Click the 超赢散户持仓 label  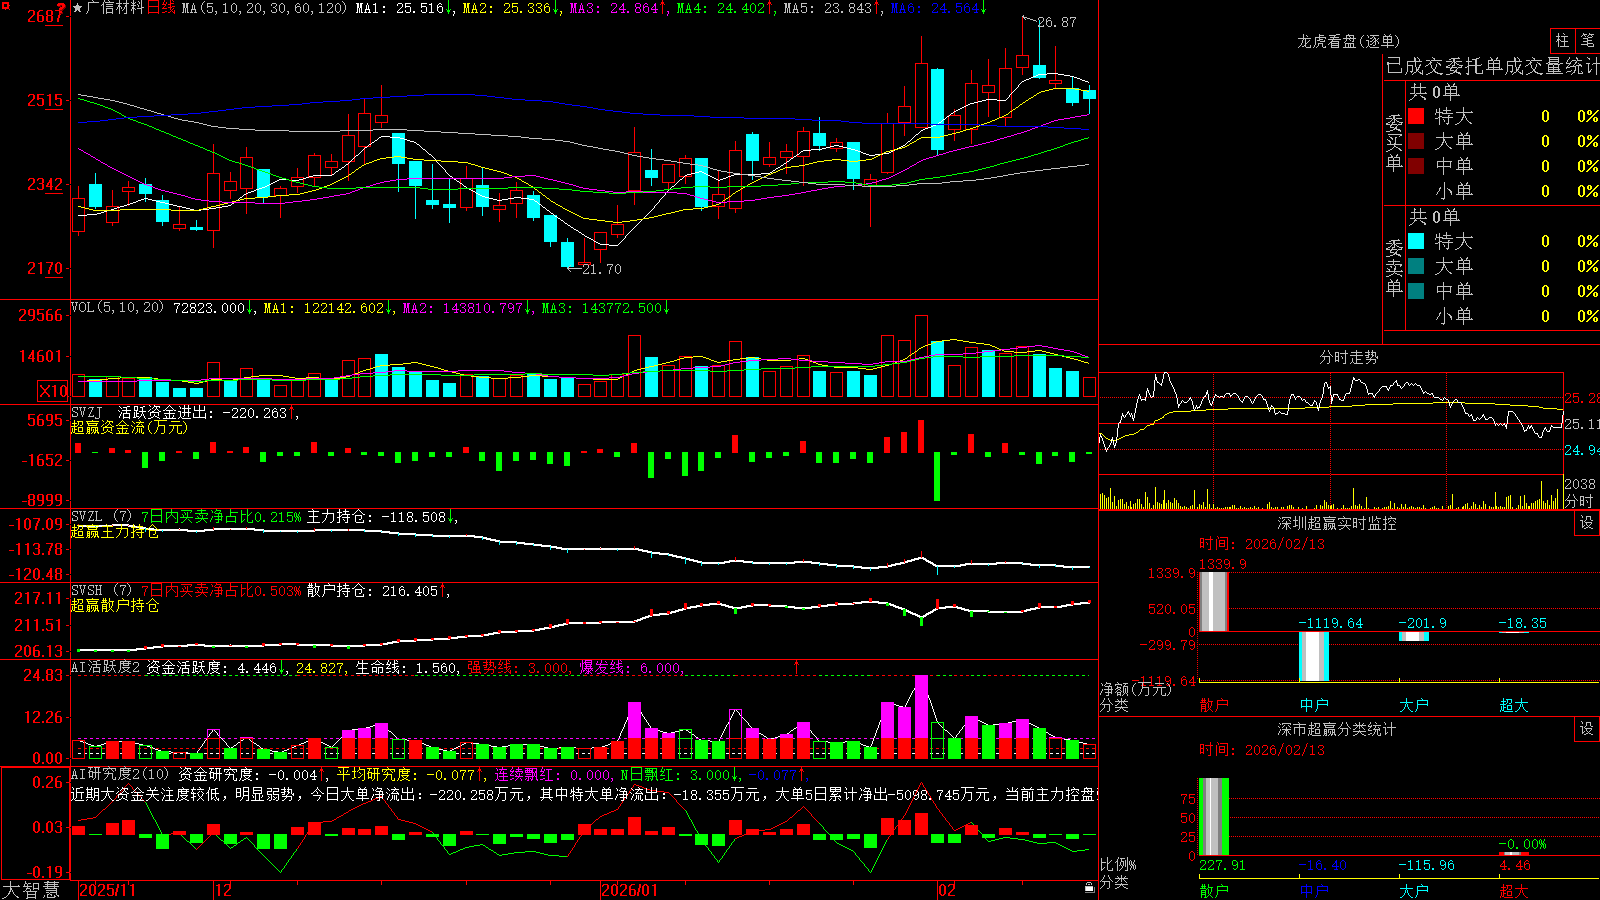tap(115, 606)
